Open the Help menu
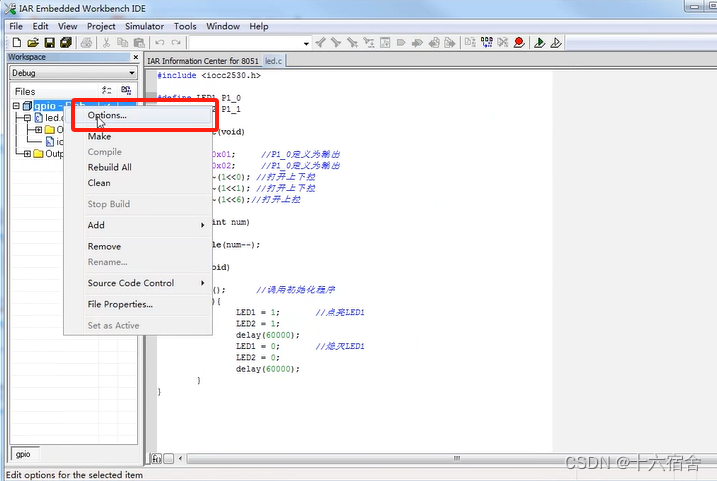Screen dimensions: 717x481 pyautogui.click(x=259, y=26)
